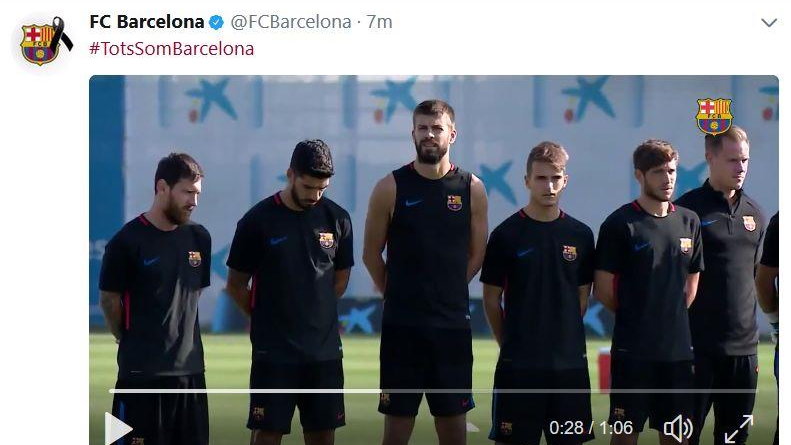Play the tweet video
The image size is (791, 445).
point(118,428)
